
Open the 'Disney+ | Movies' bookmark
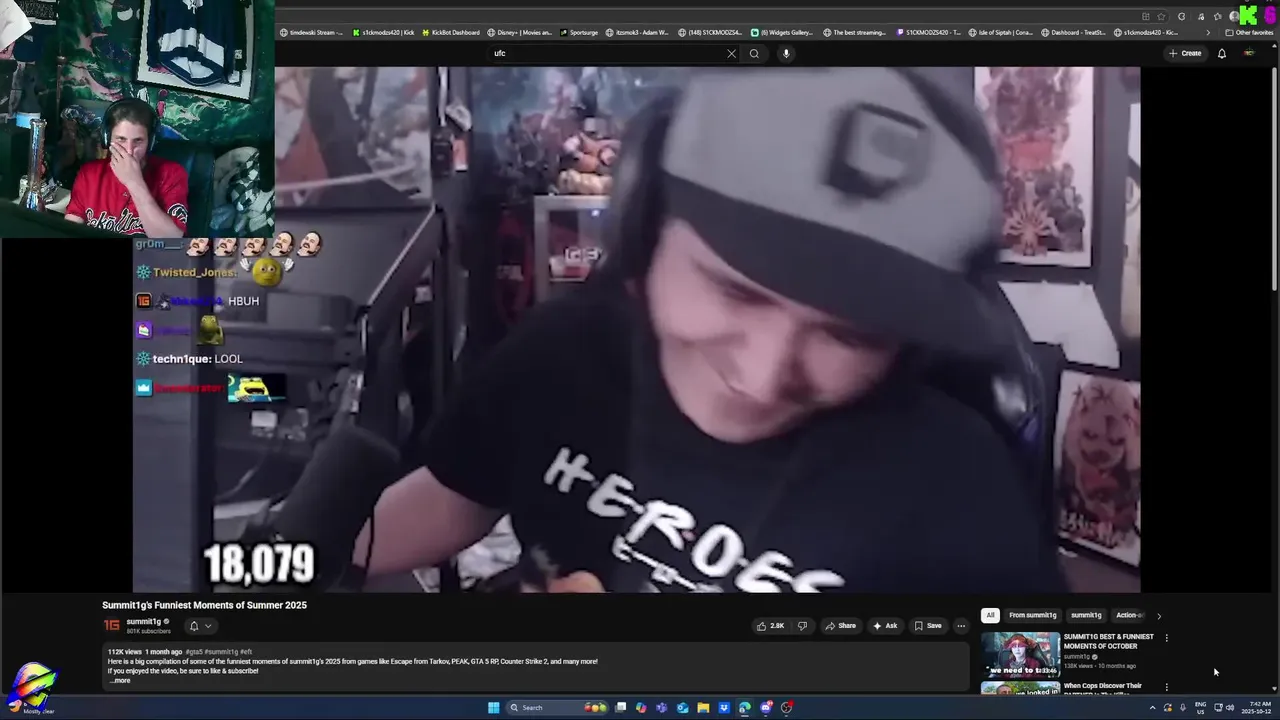[520, 32]
